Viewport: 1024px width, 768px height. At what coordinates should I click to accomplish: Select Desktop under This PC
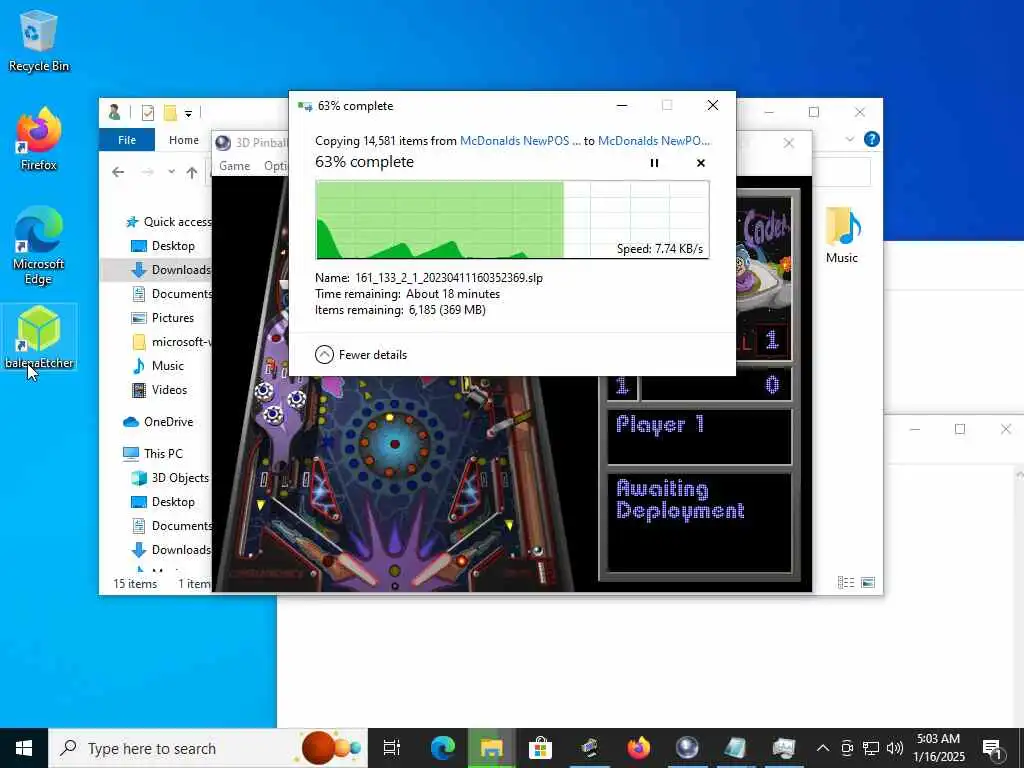[163, 502]
